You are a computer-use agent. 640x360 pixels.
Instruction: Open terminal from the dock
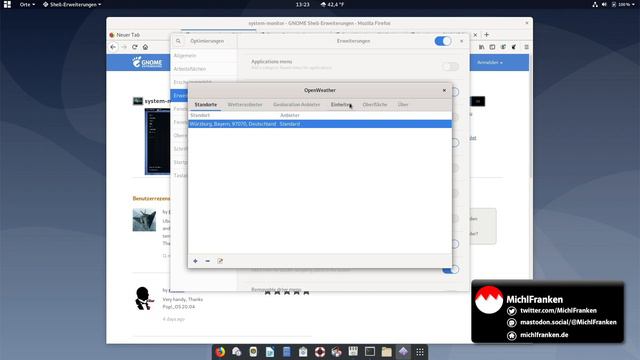[x=370, y=351]
